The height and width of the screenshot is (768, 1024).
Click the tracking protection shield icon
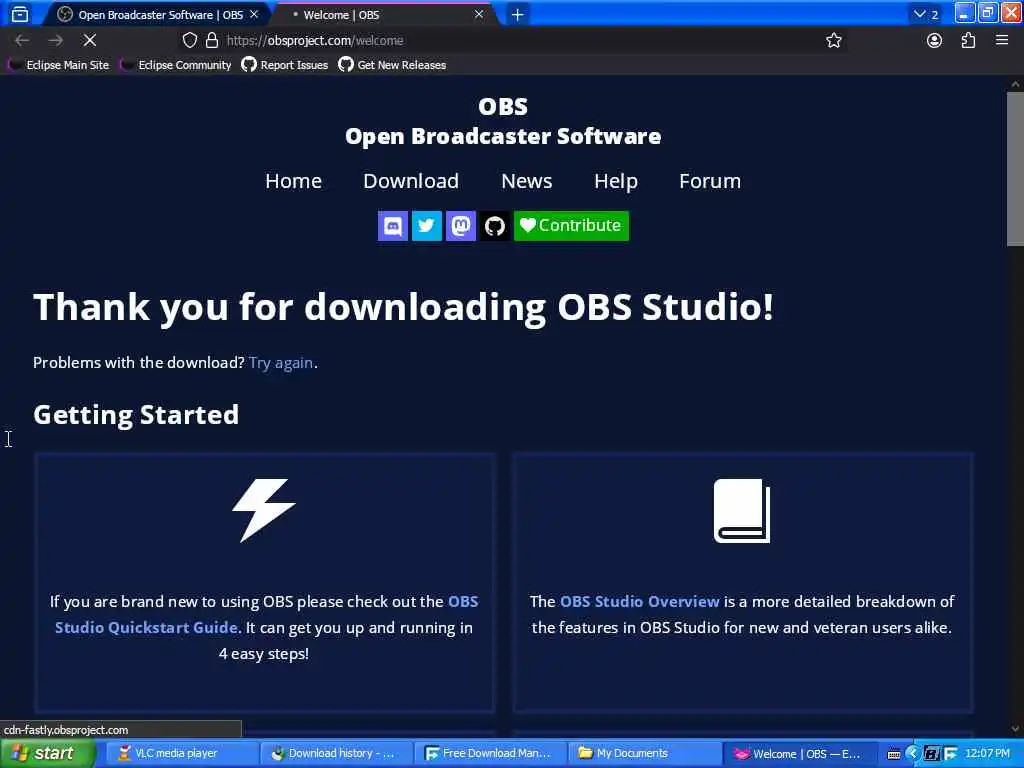pos(189,40)
